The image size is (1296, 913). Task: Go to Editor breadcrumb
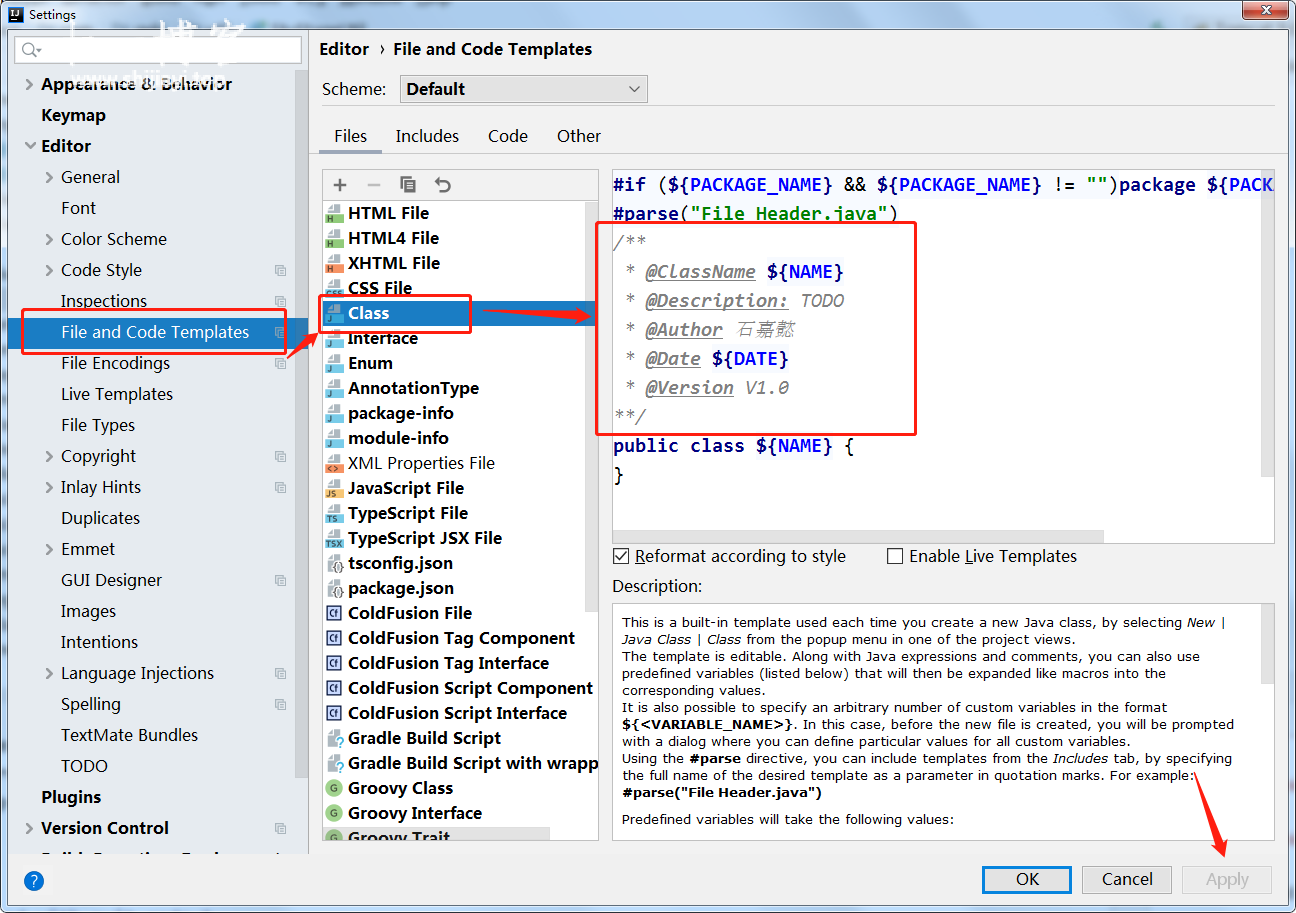(x=344, y=49)
